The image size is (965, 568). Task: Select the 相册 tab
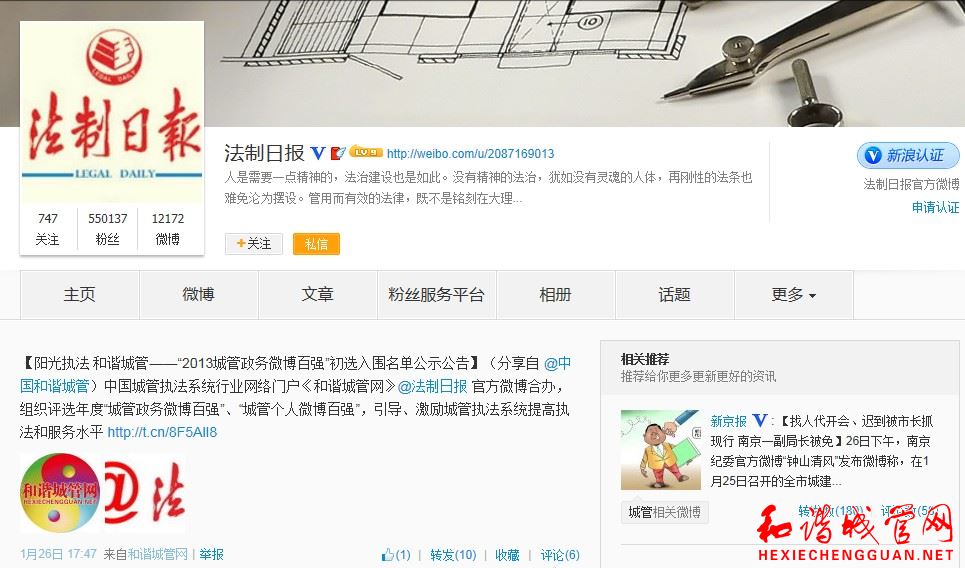[555, 295]
